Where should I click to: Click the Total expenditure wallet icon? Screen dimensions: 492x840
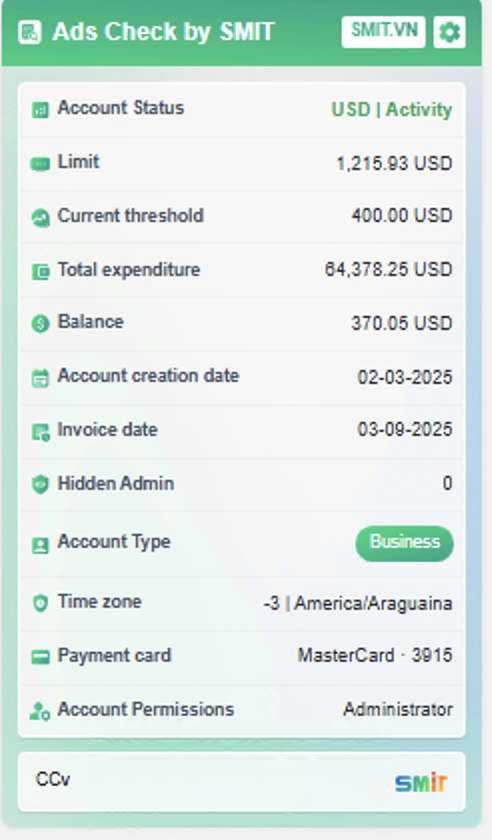(40, 272)
